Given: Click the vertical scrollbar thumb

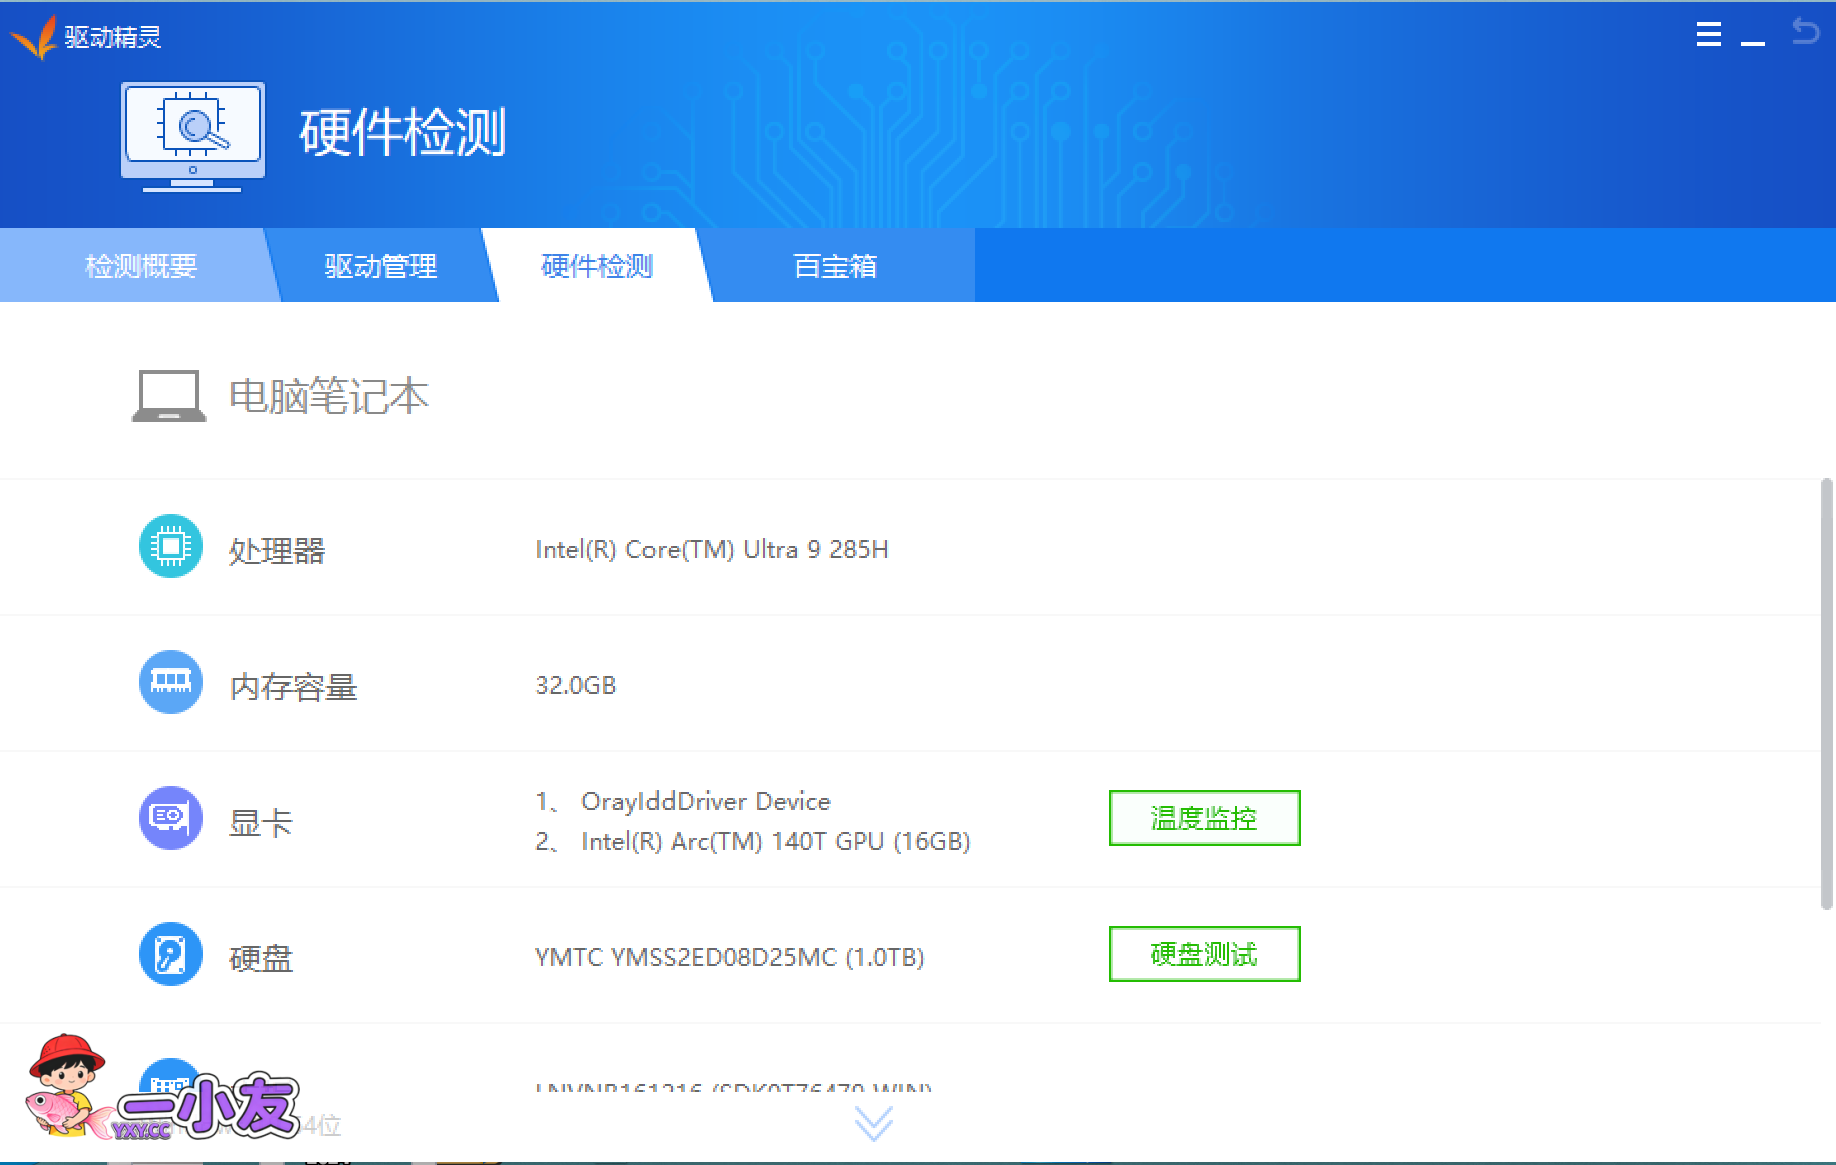Looking at the screenshot, I should (x=1826, y=694).
